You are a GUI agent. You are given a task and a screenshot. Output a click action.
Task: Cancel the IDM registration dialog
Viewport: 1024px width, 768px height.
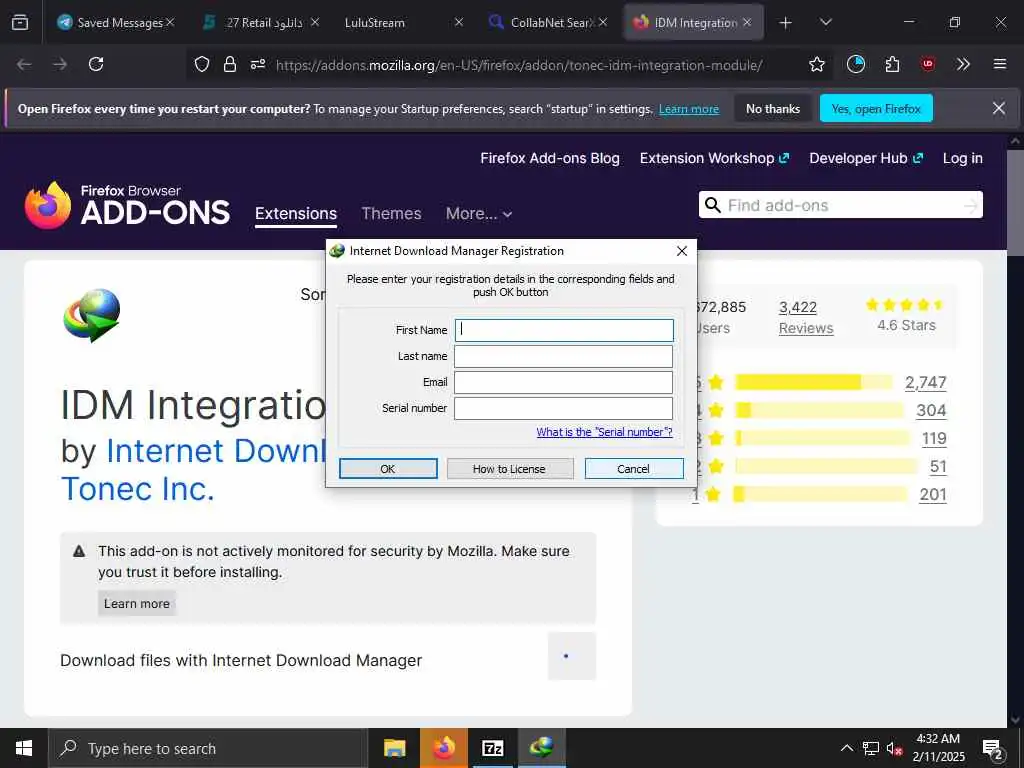(633, 469)
